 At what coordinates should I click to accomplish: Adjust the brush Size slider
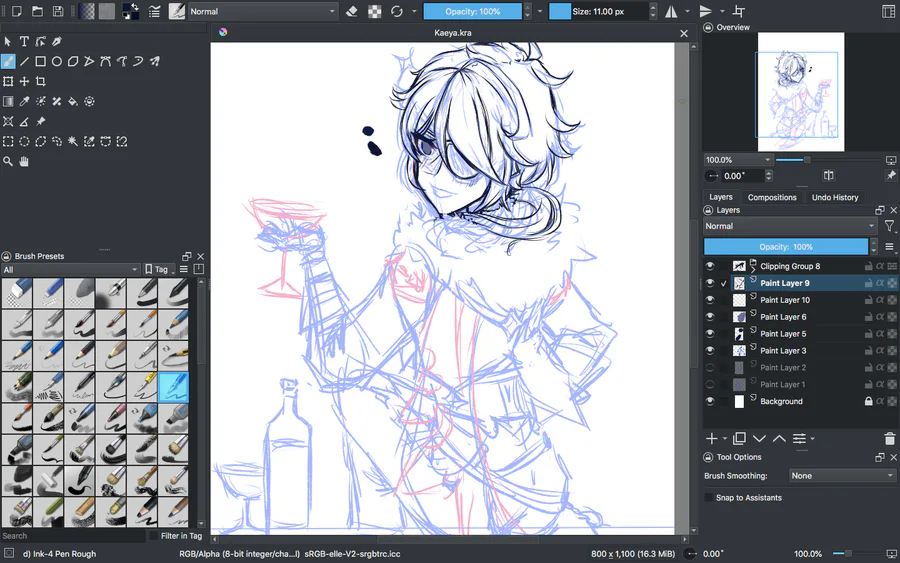pyautogui.click(x=599, y=11)
